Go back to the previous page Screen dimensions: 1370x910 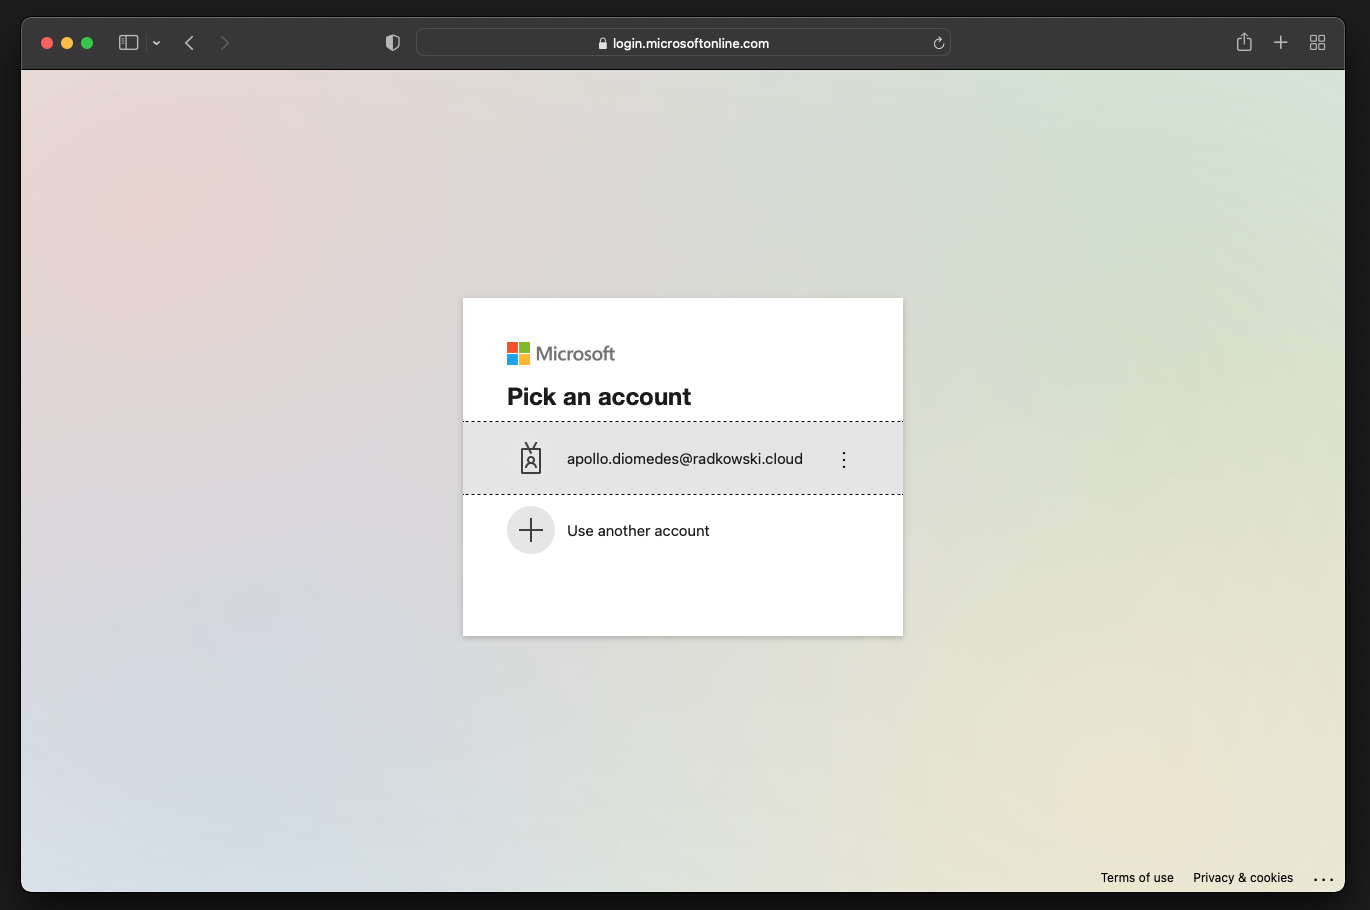(189, 43)
